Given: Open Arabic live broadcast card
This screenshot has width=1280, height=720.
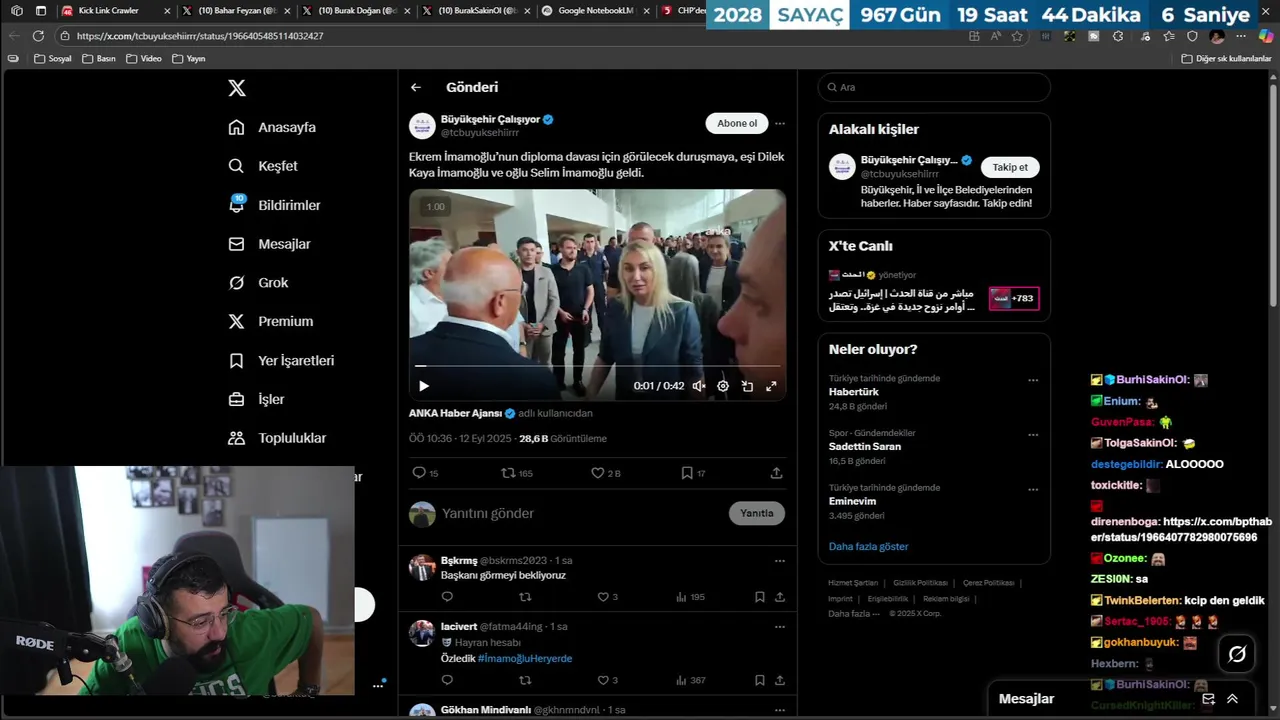Looking at the screenshot, I should [934, 290].
